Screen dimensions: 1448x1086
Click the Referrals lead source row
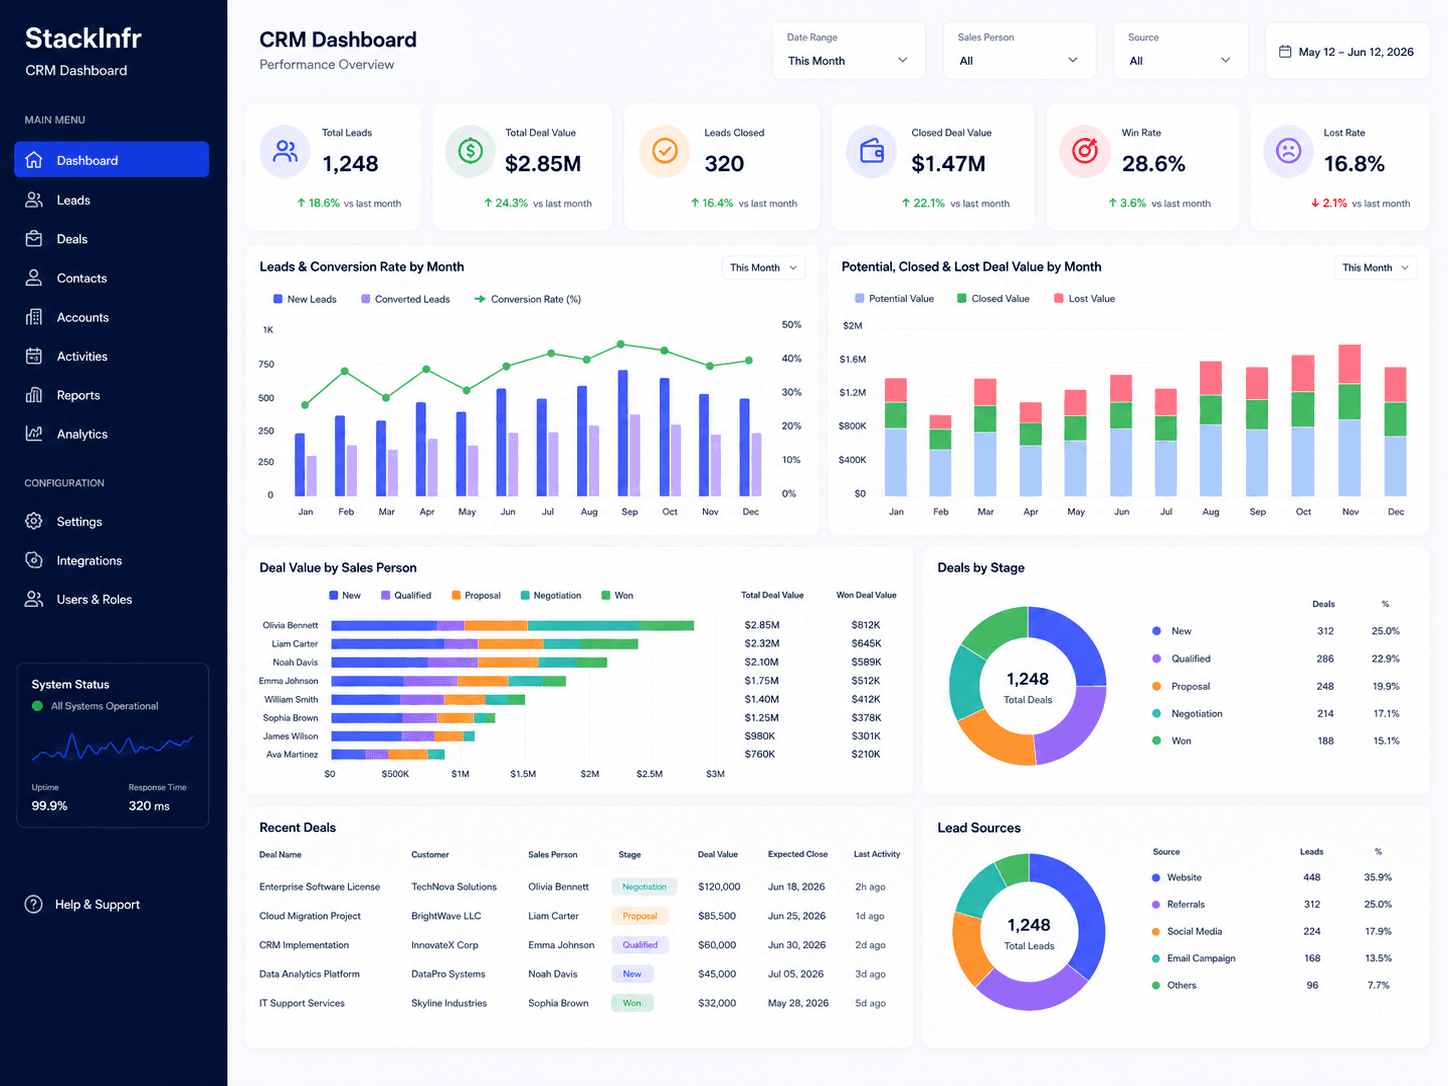(x=1273, y=904)
